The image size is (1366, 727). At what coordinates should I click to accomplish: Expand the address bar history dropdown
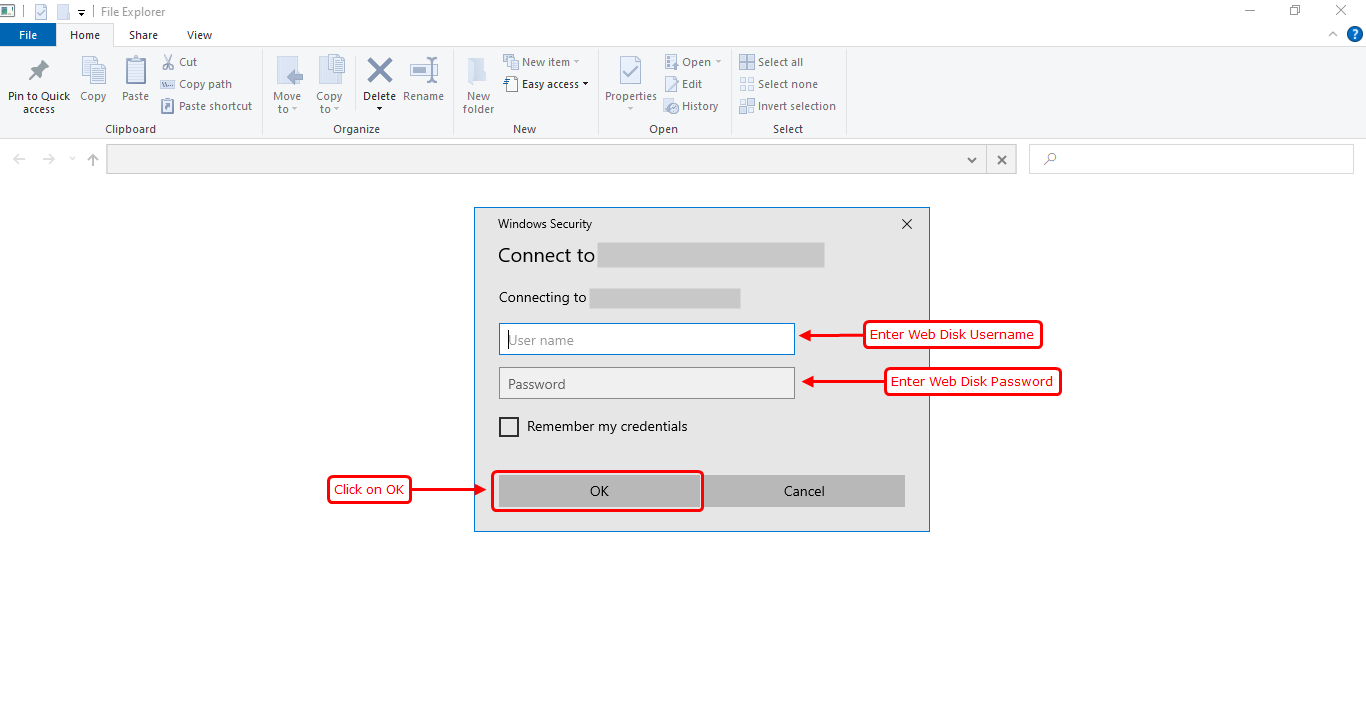click(x=972, y=160)
